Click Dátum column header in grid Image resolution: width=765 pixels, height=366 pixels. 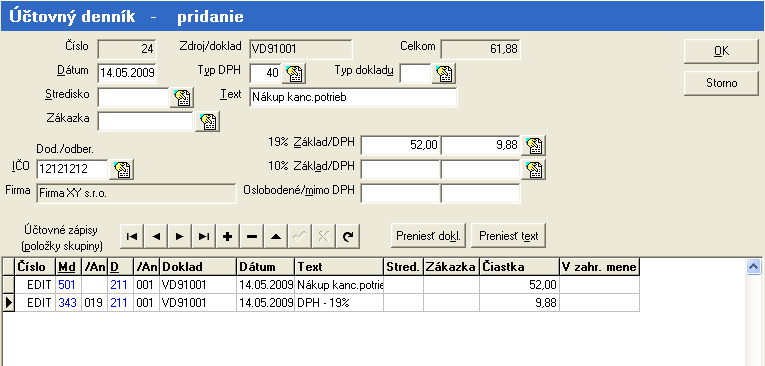tap(266, 267)
